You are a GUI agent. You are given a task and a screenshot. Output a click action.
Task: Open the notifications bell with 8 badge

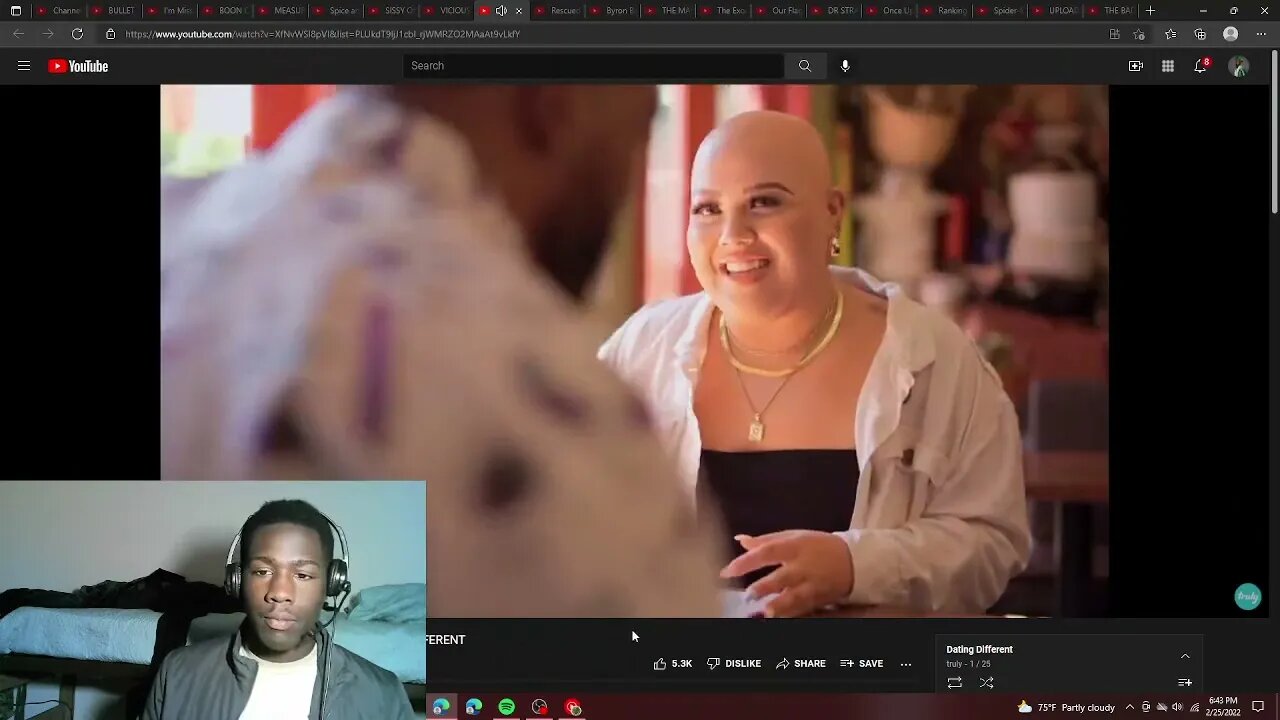click(x=1201, y=66)
